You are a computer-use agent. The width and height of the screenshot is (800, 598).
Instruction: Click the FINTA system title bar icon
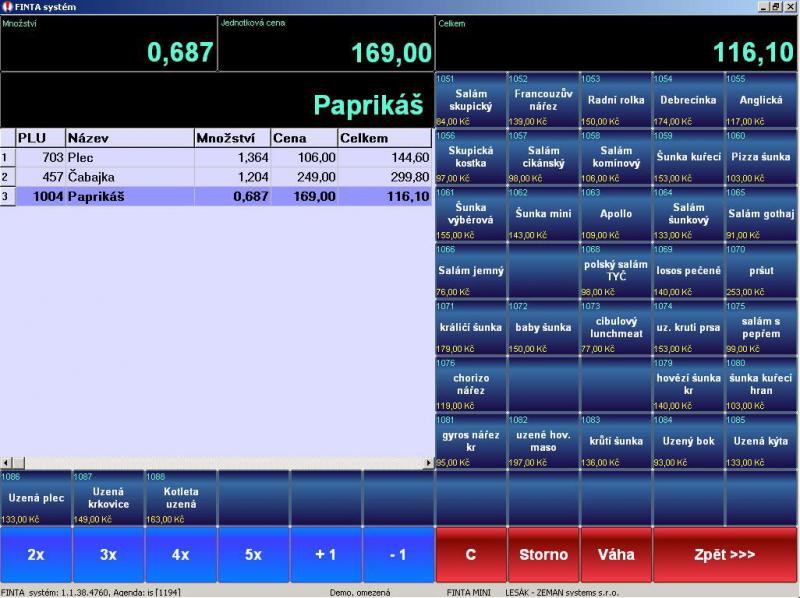(8, 6)
